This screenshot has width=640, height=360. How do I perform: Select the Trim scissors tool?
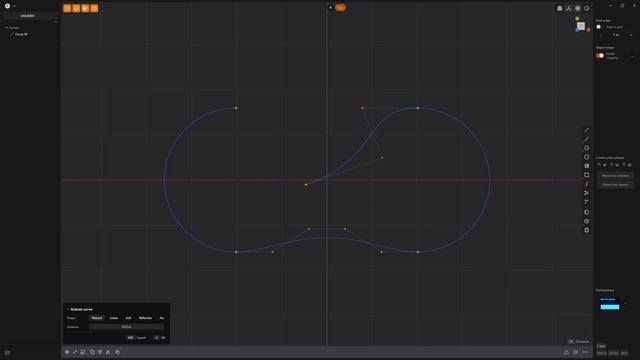587,193
